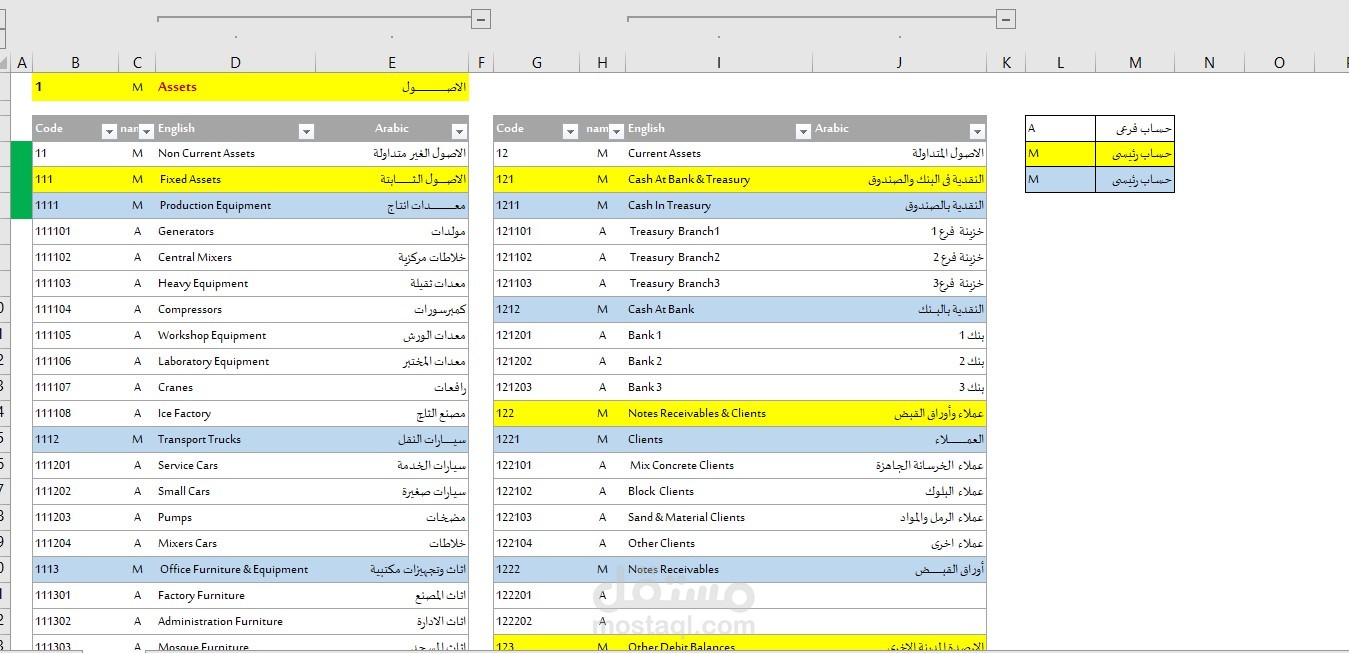Open the left table's Code filter dropdown
1349x653 pixels.
pyautogui.click(x=109, y=131)
